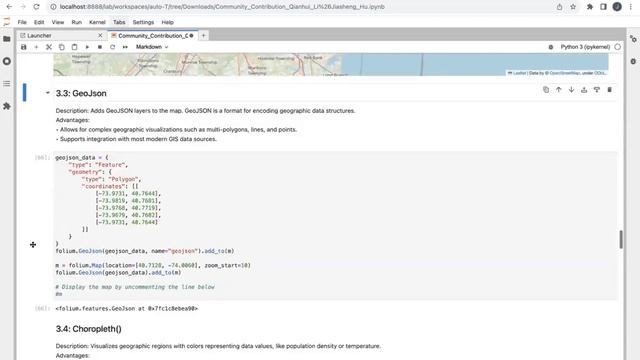Reload the browser page
This screenshot has height=360, width=640.
click(x=36, y=7)
